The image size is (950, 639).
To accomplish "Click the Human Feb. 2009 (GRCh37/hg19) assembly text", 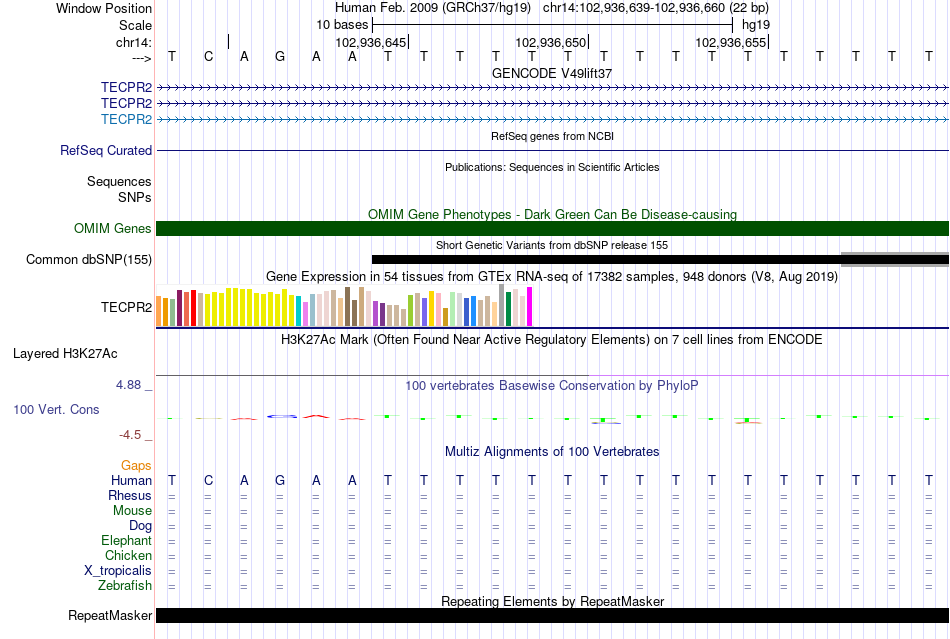I will pos(433,8).
